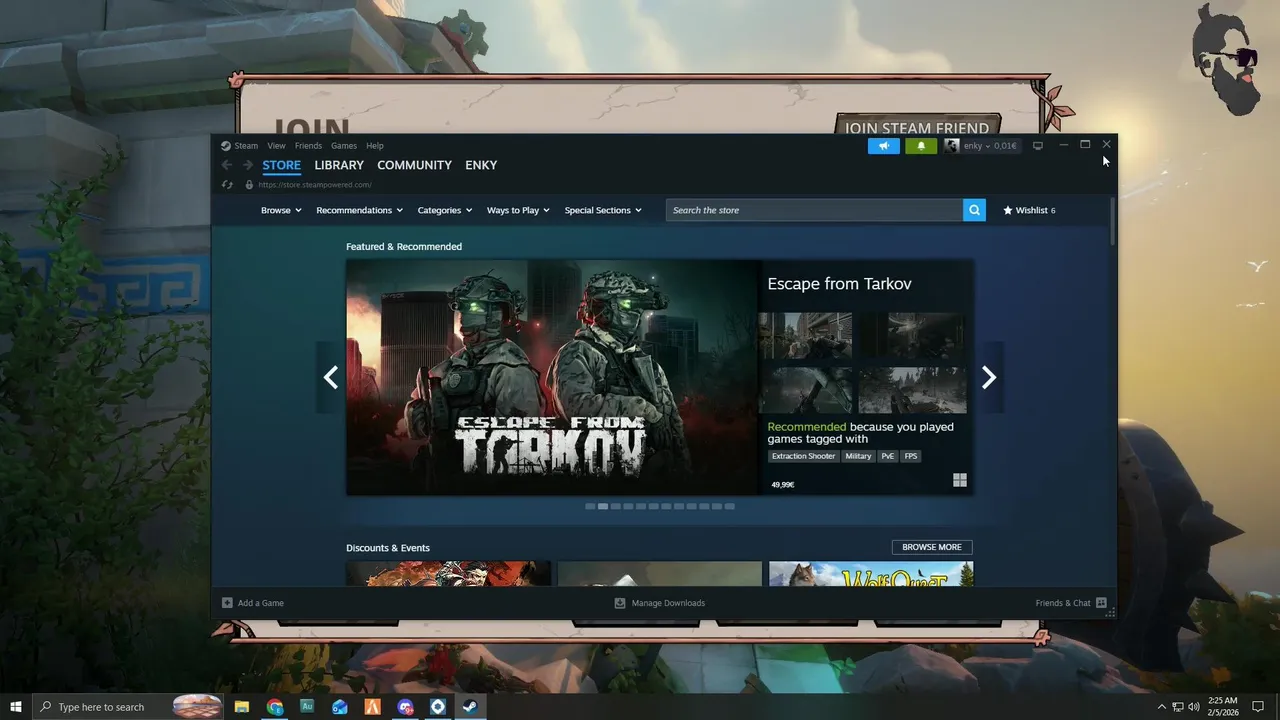This screenshot has width=1280, height=720.
Task: Click the BROWSE MORE button
Action: 932,547
